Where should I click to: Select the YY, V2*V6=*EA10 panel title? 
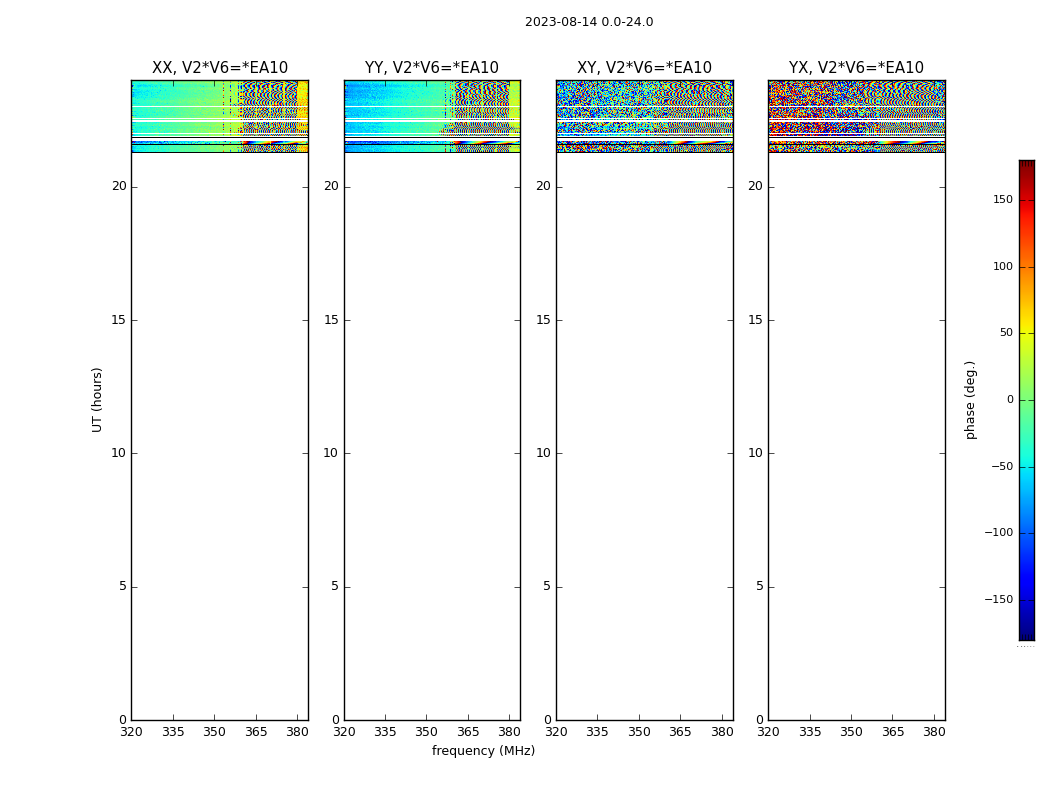coord(431,68)
